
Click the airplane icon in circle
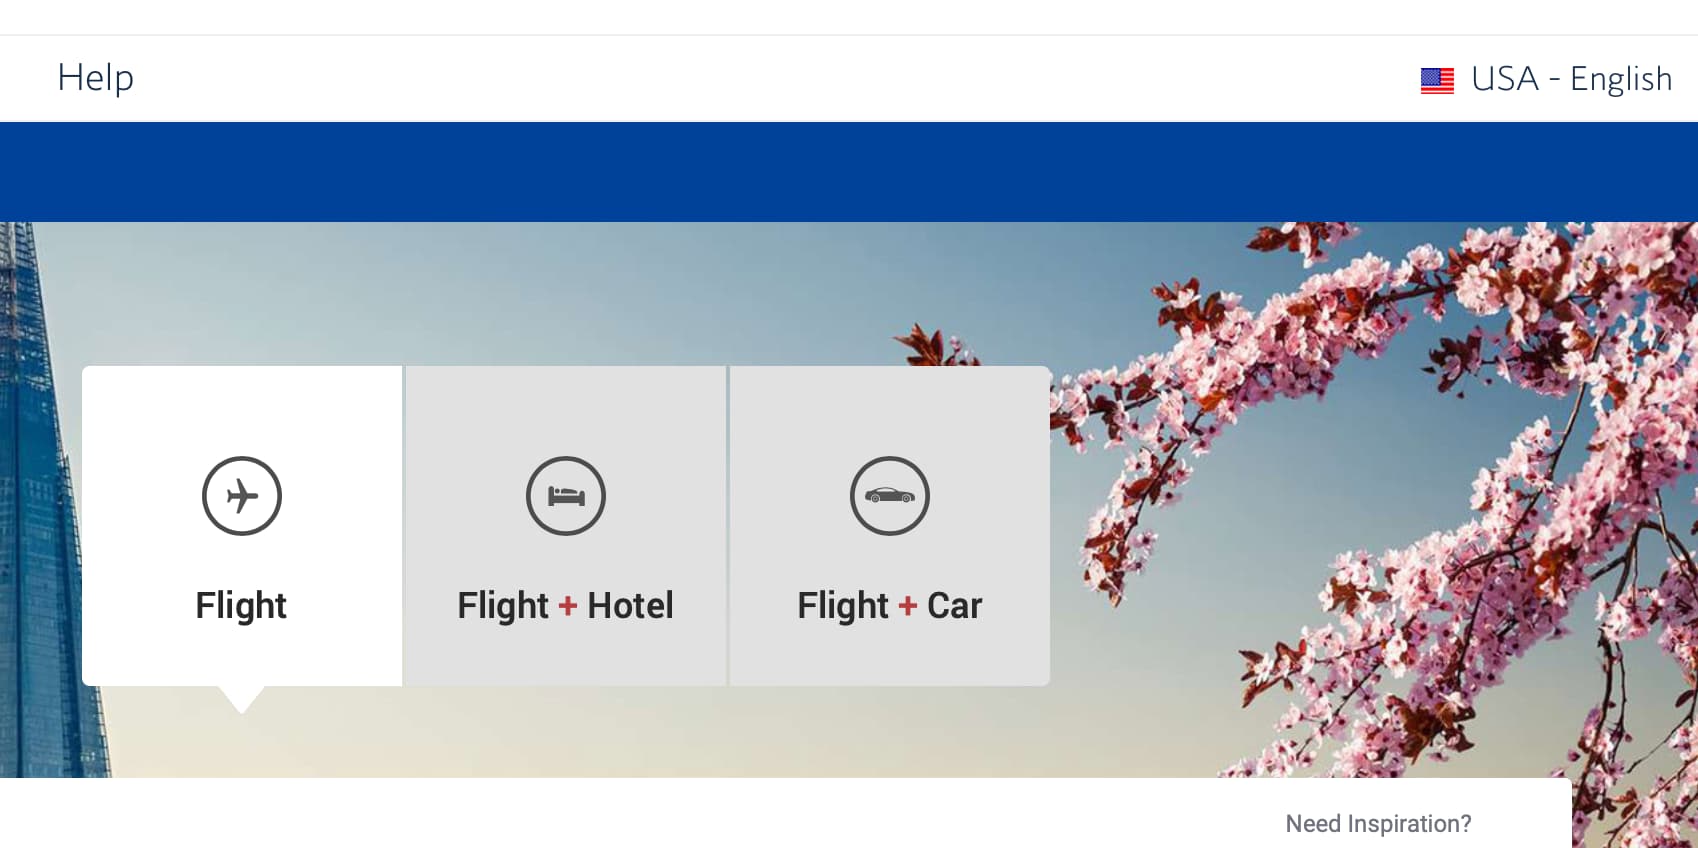(242, 496)
